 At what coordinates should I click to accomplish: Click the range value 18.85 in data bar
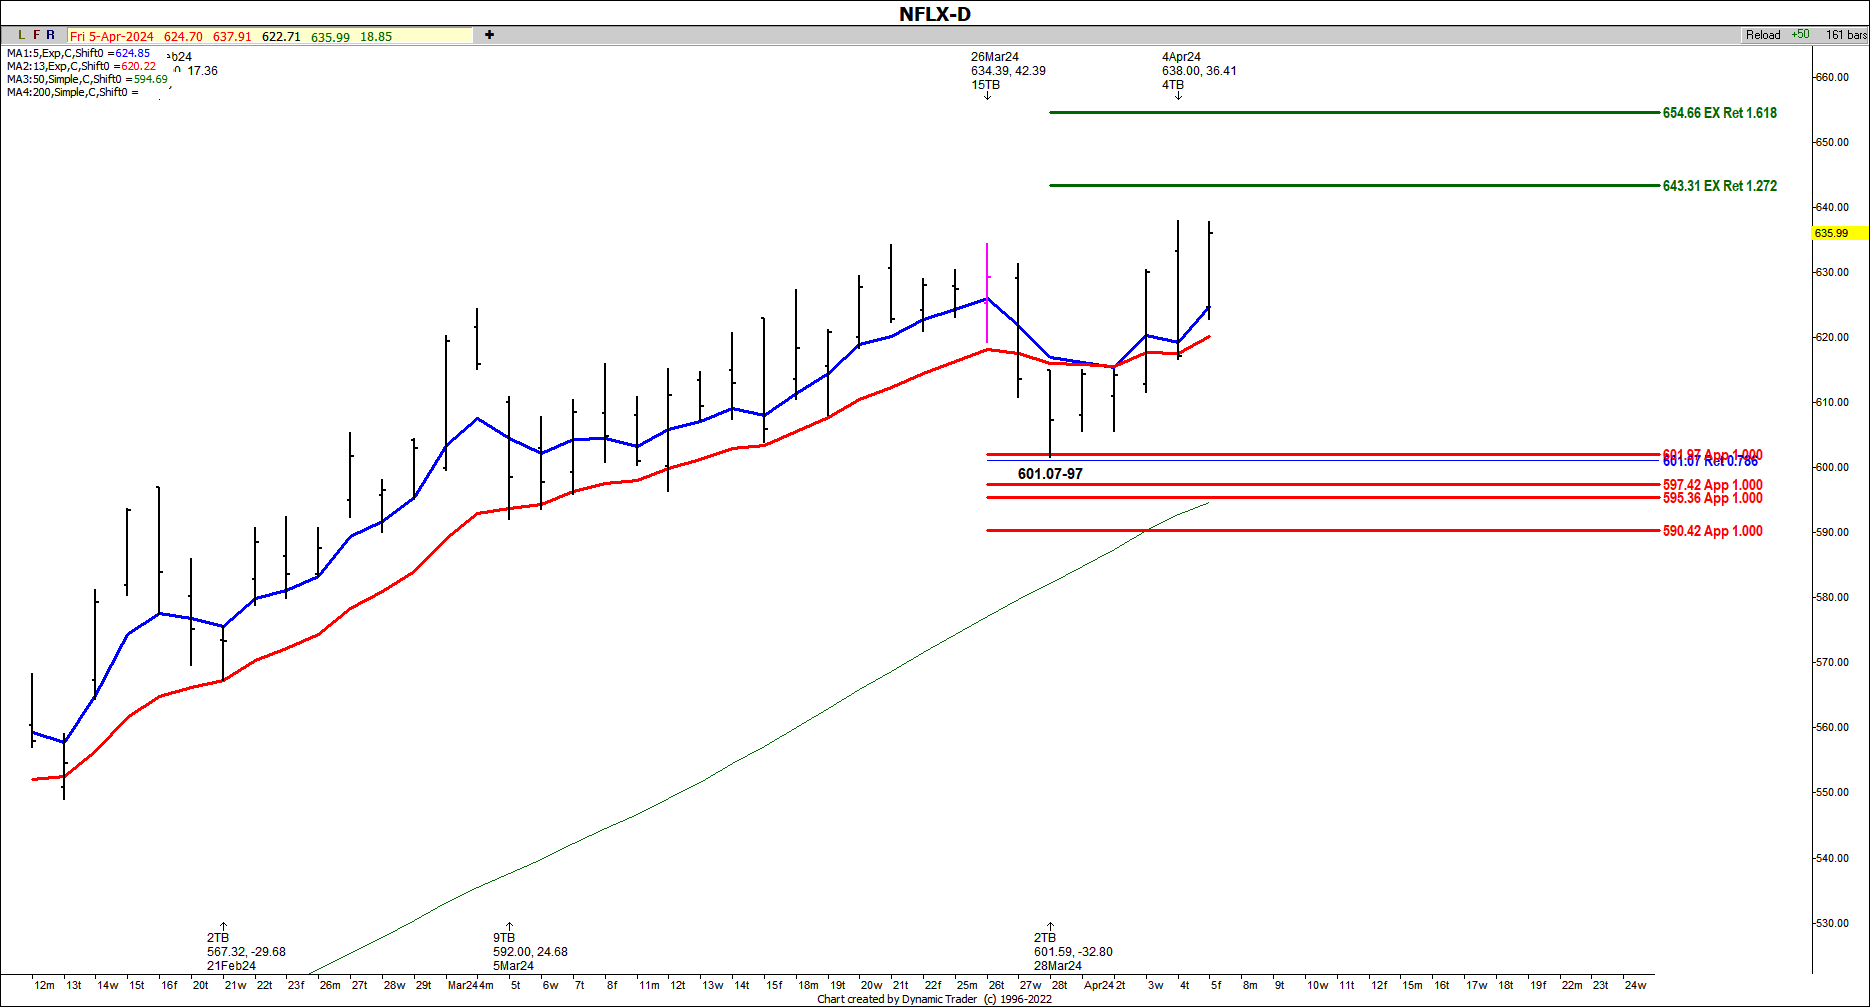coord(376,37)
